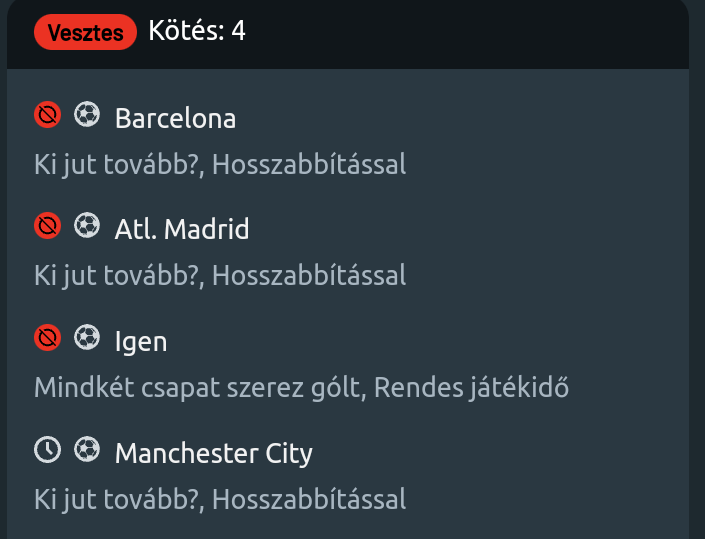Click the soccer ball icon next to Igen
Screen dimensions: 705x539
[x=87, y=339]
